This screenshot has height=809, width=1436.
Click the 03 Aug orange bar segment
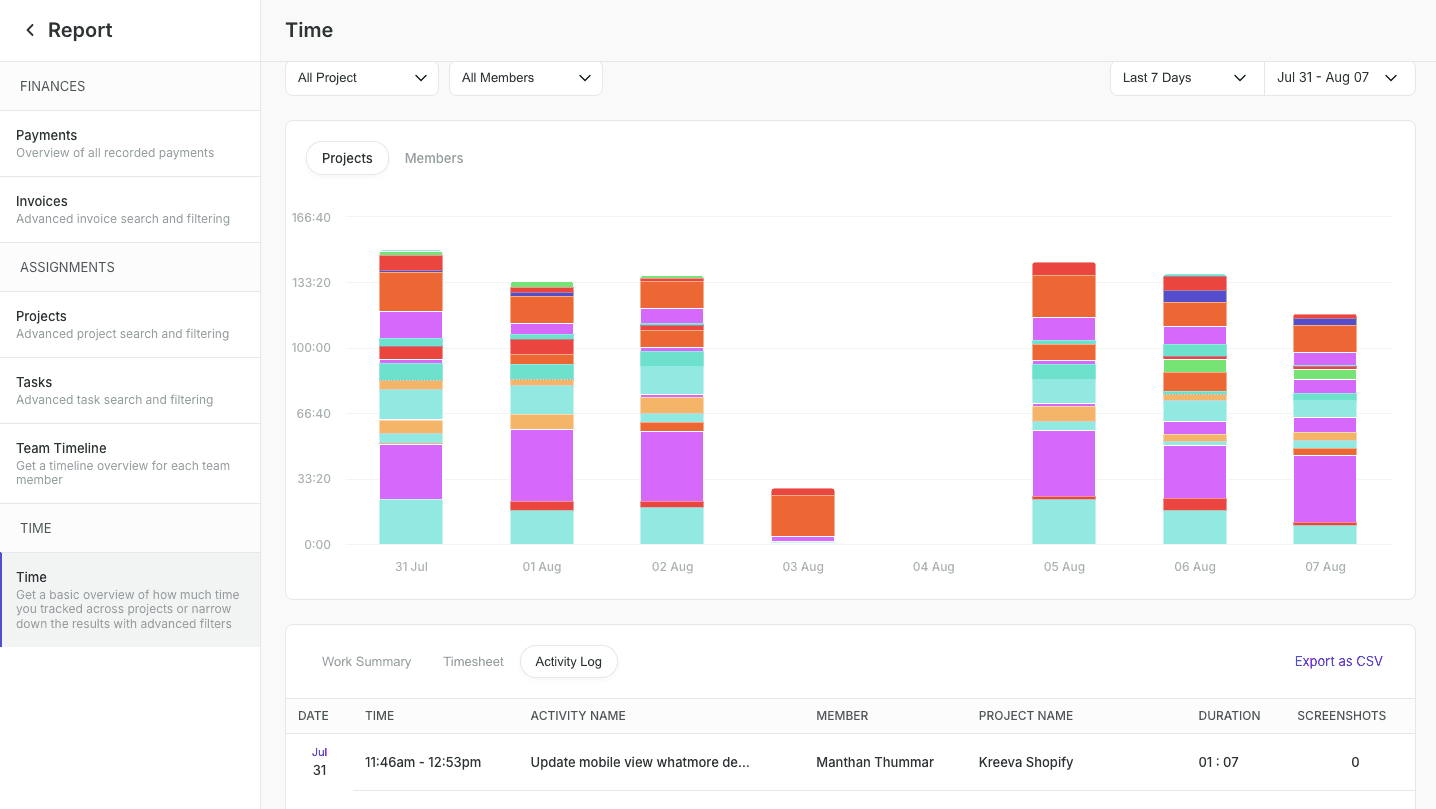[803, 516]
